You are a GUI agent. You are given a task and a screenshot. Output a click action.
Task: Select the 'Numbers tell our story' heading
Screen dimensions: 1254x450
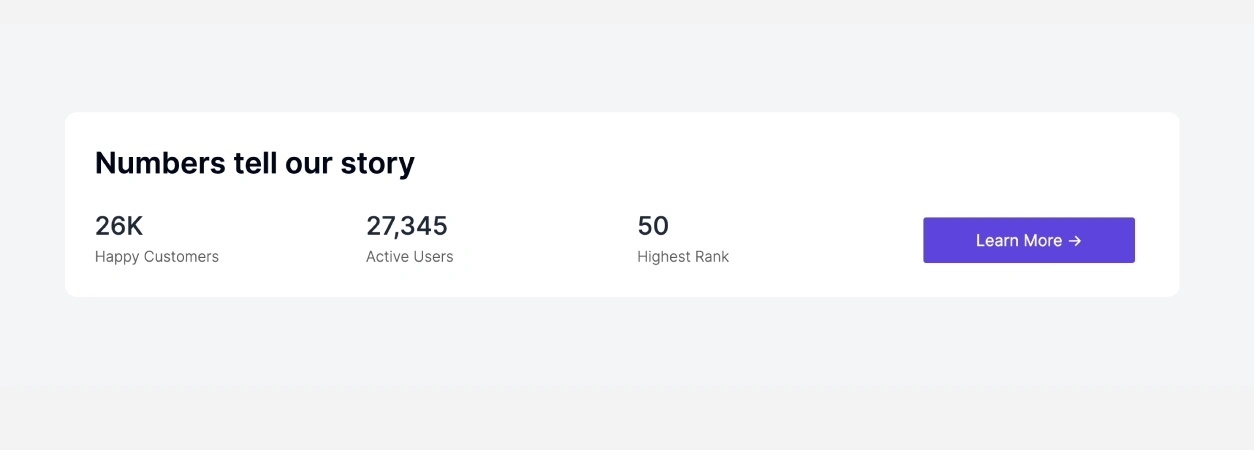click(x=255, y=163)
